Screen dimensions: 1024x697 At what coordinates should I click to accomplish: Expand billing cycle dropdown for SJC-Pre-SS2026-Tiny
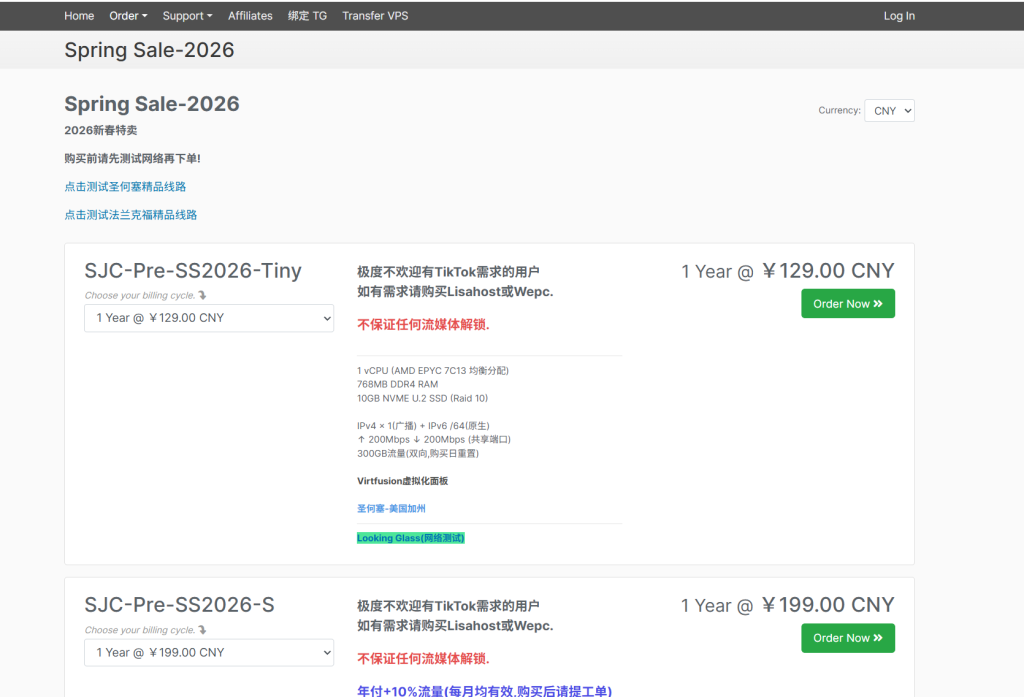click(209, 318)
